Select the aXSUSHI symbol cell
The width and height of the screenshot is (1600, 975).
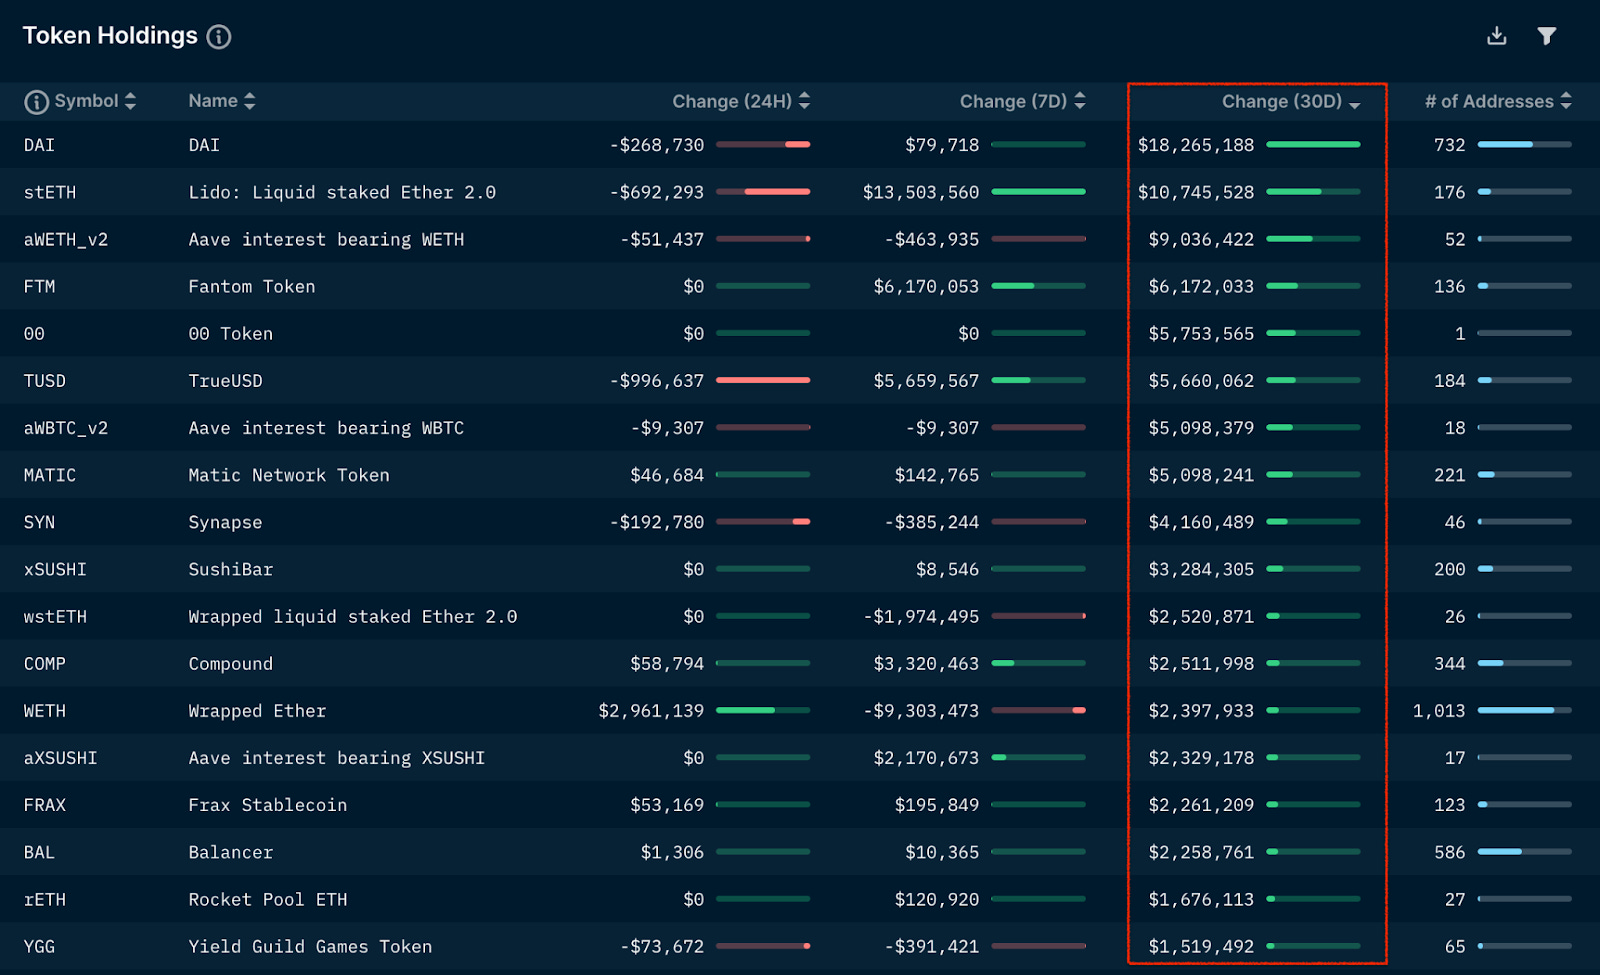(60, 757)
